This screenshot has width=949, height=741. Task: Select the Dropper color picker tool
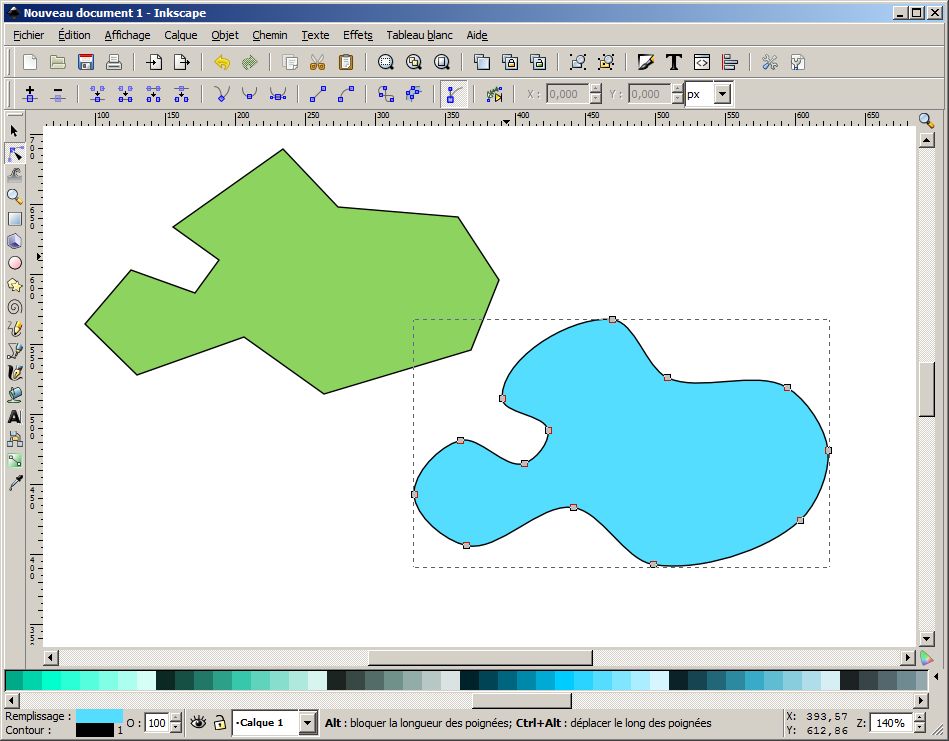click(15, 482)
